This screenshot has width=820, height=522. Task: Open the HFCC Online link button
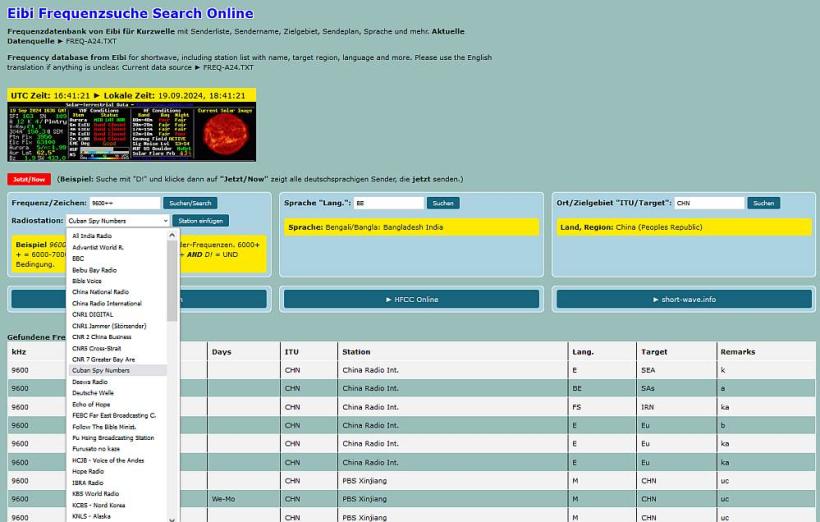pyautogui.click(x=412, y=299)
